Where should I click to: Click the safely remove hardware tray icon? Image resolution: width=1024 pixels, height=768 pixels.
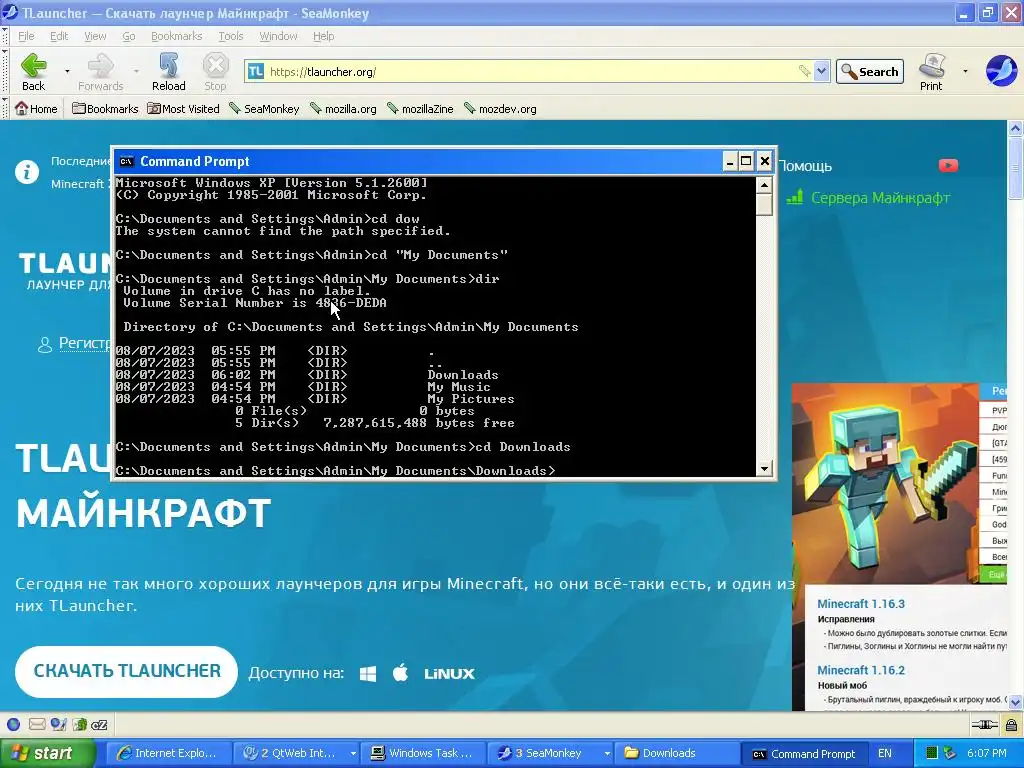click(950, 753)
